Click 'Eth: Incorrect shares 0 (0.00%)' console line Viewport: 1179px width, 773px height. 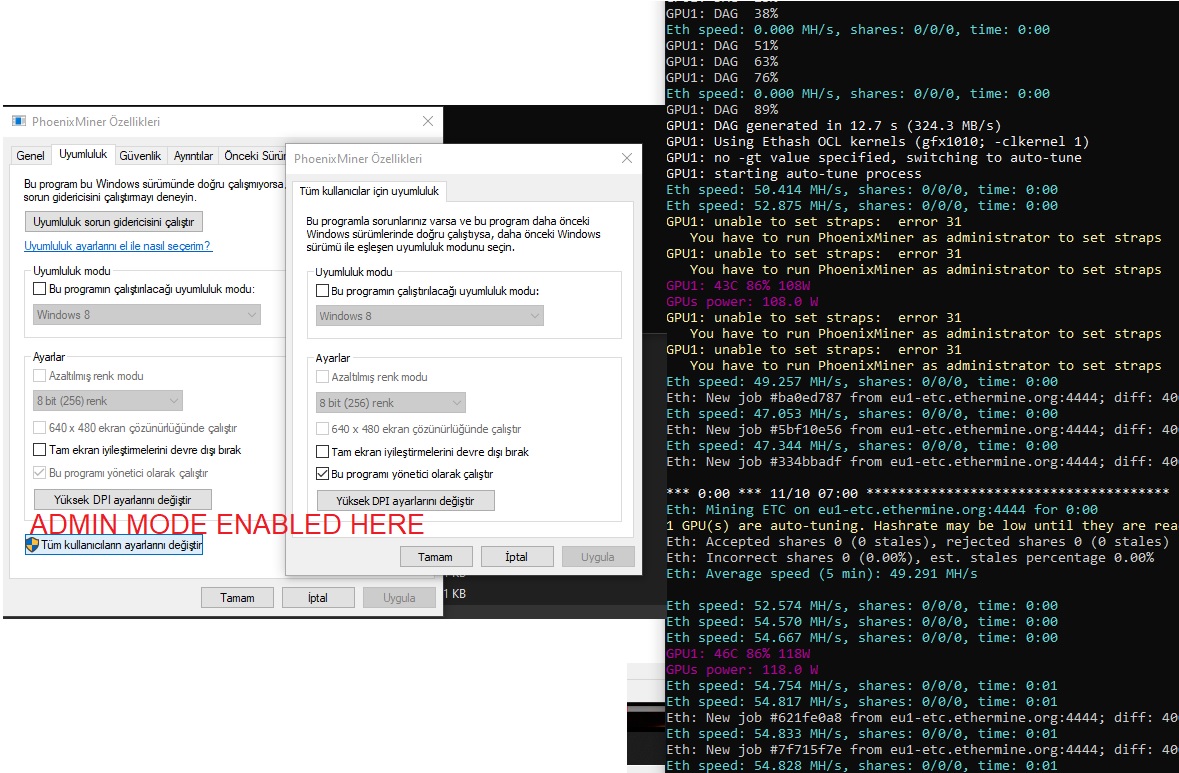point(910,557)
